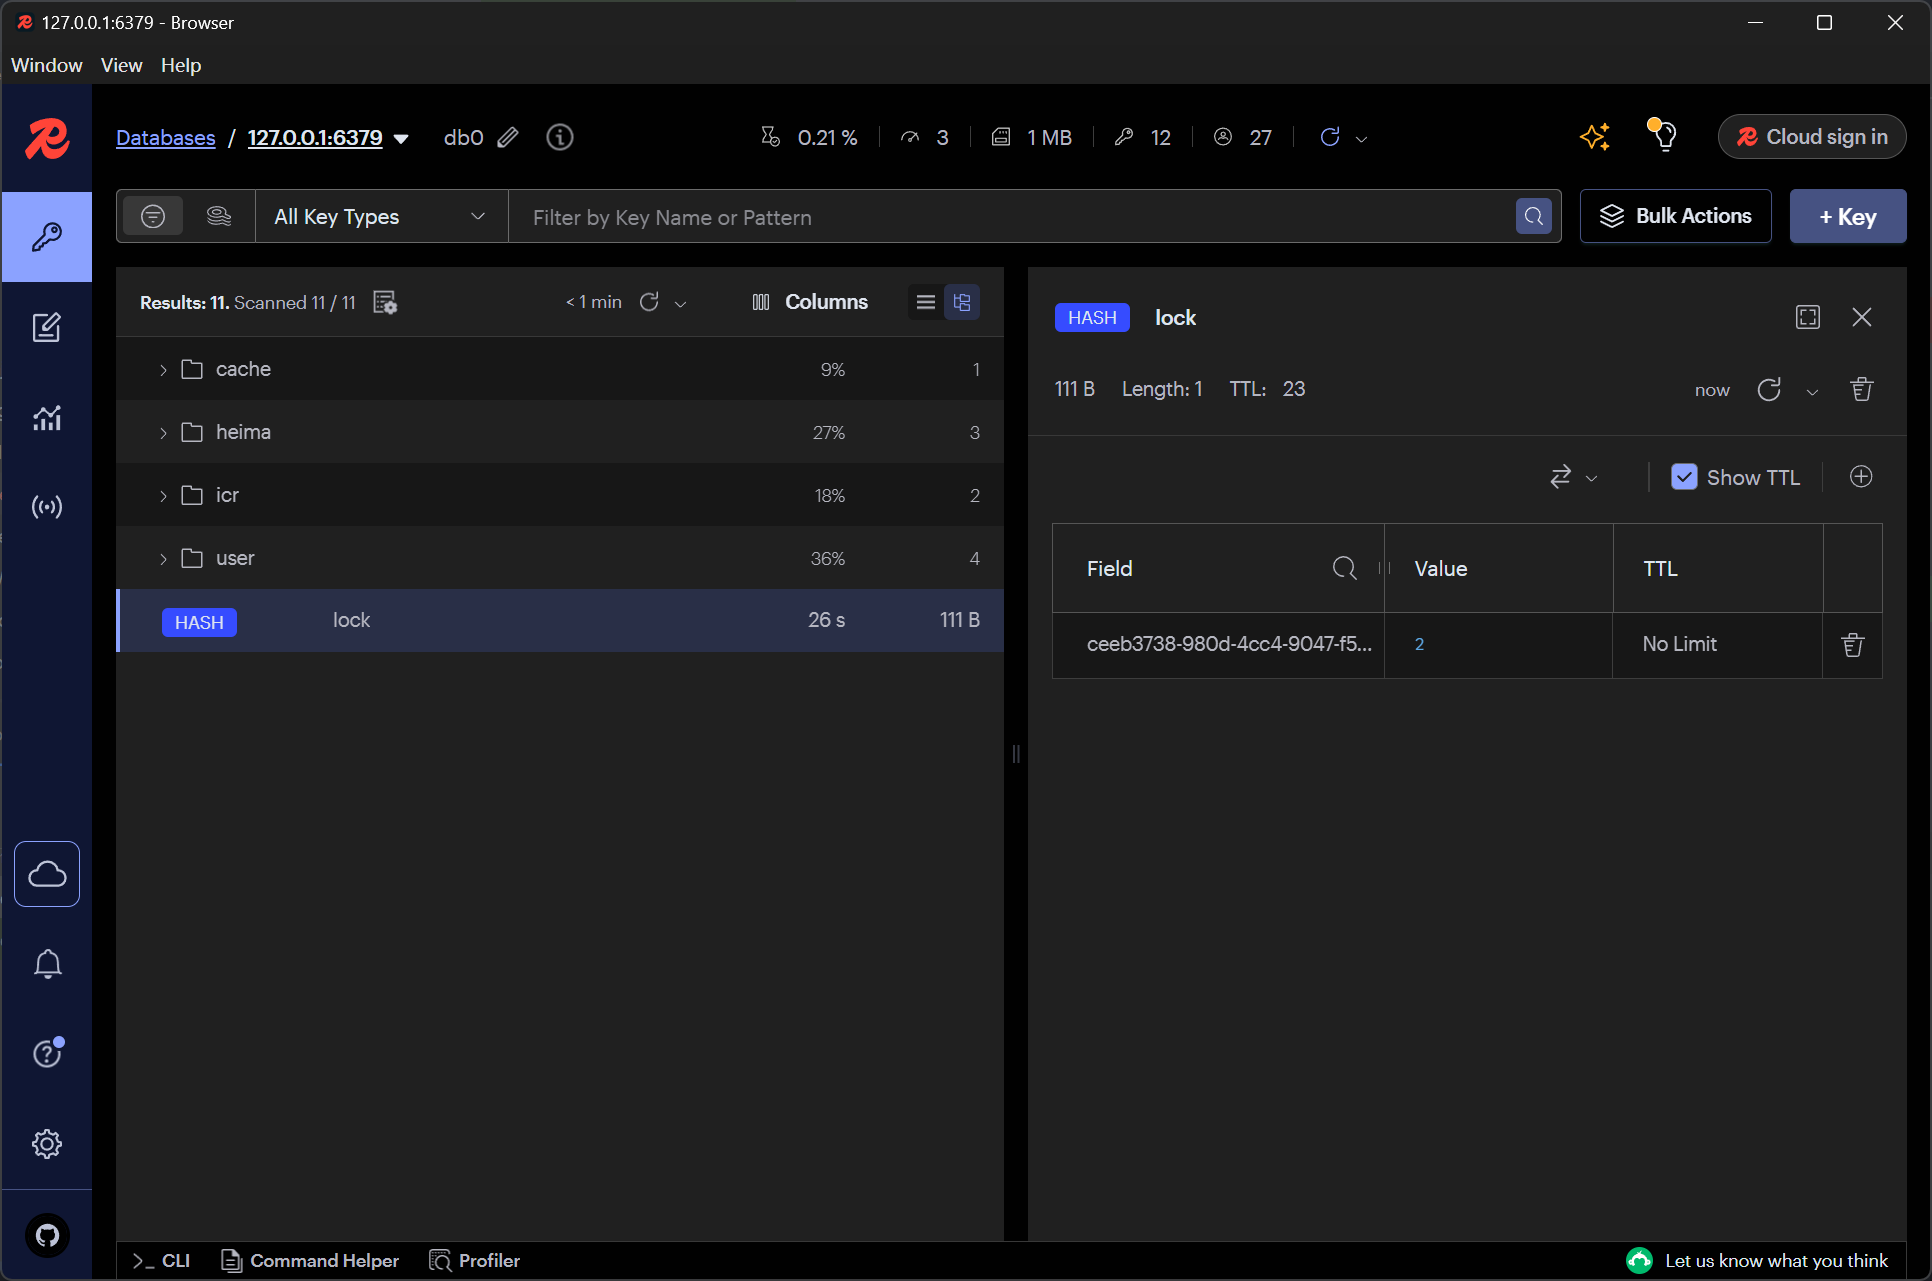
Task: Expand the heima folder
Action: click(163, 432)
